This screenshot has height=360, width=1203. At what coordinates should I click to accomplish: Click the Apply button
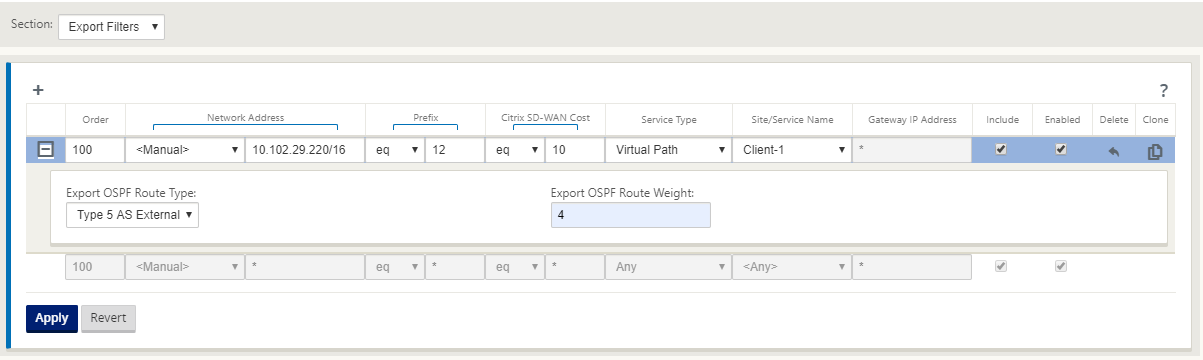52,318
